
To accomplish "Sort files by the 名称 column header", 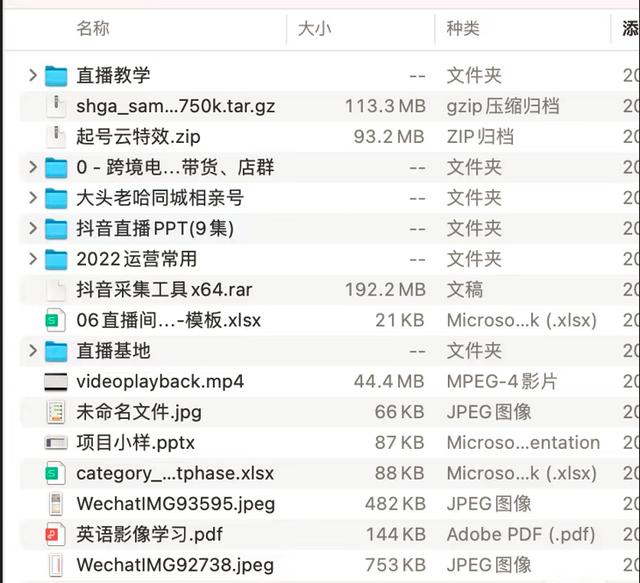I will pyautogui.click(x=93, y=29).
